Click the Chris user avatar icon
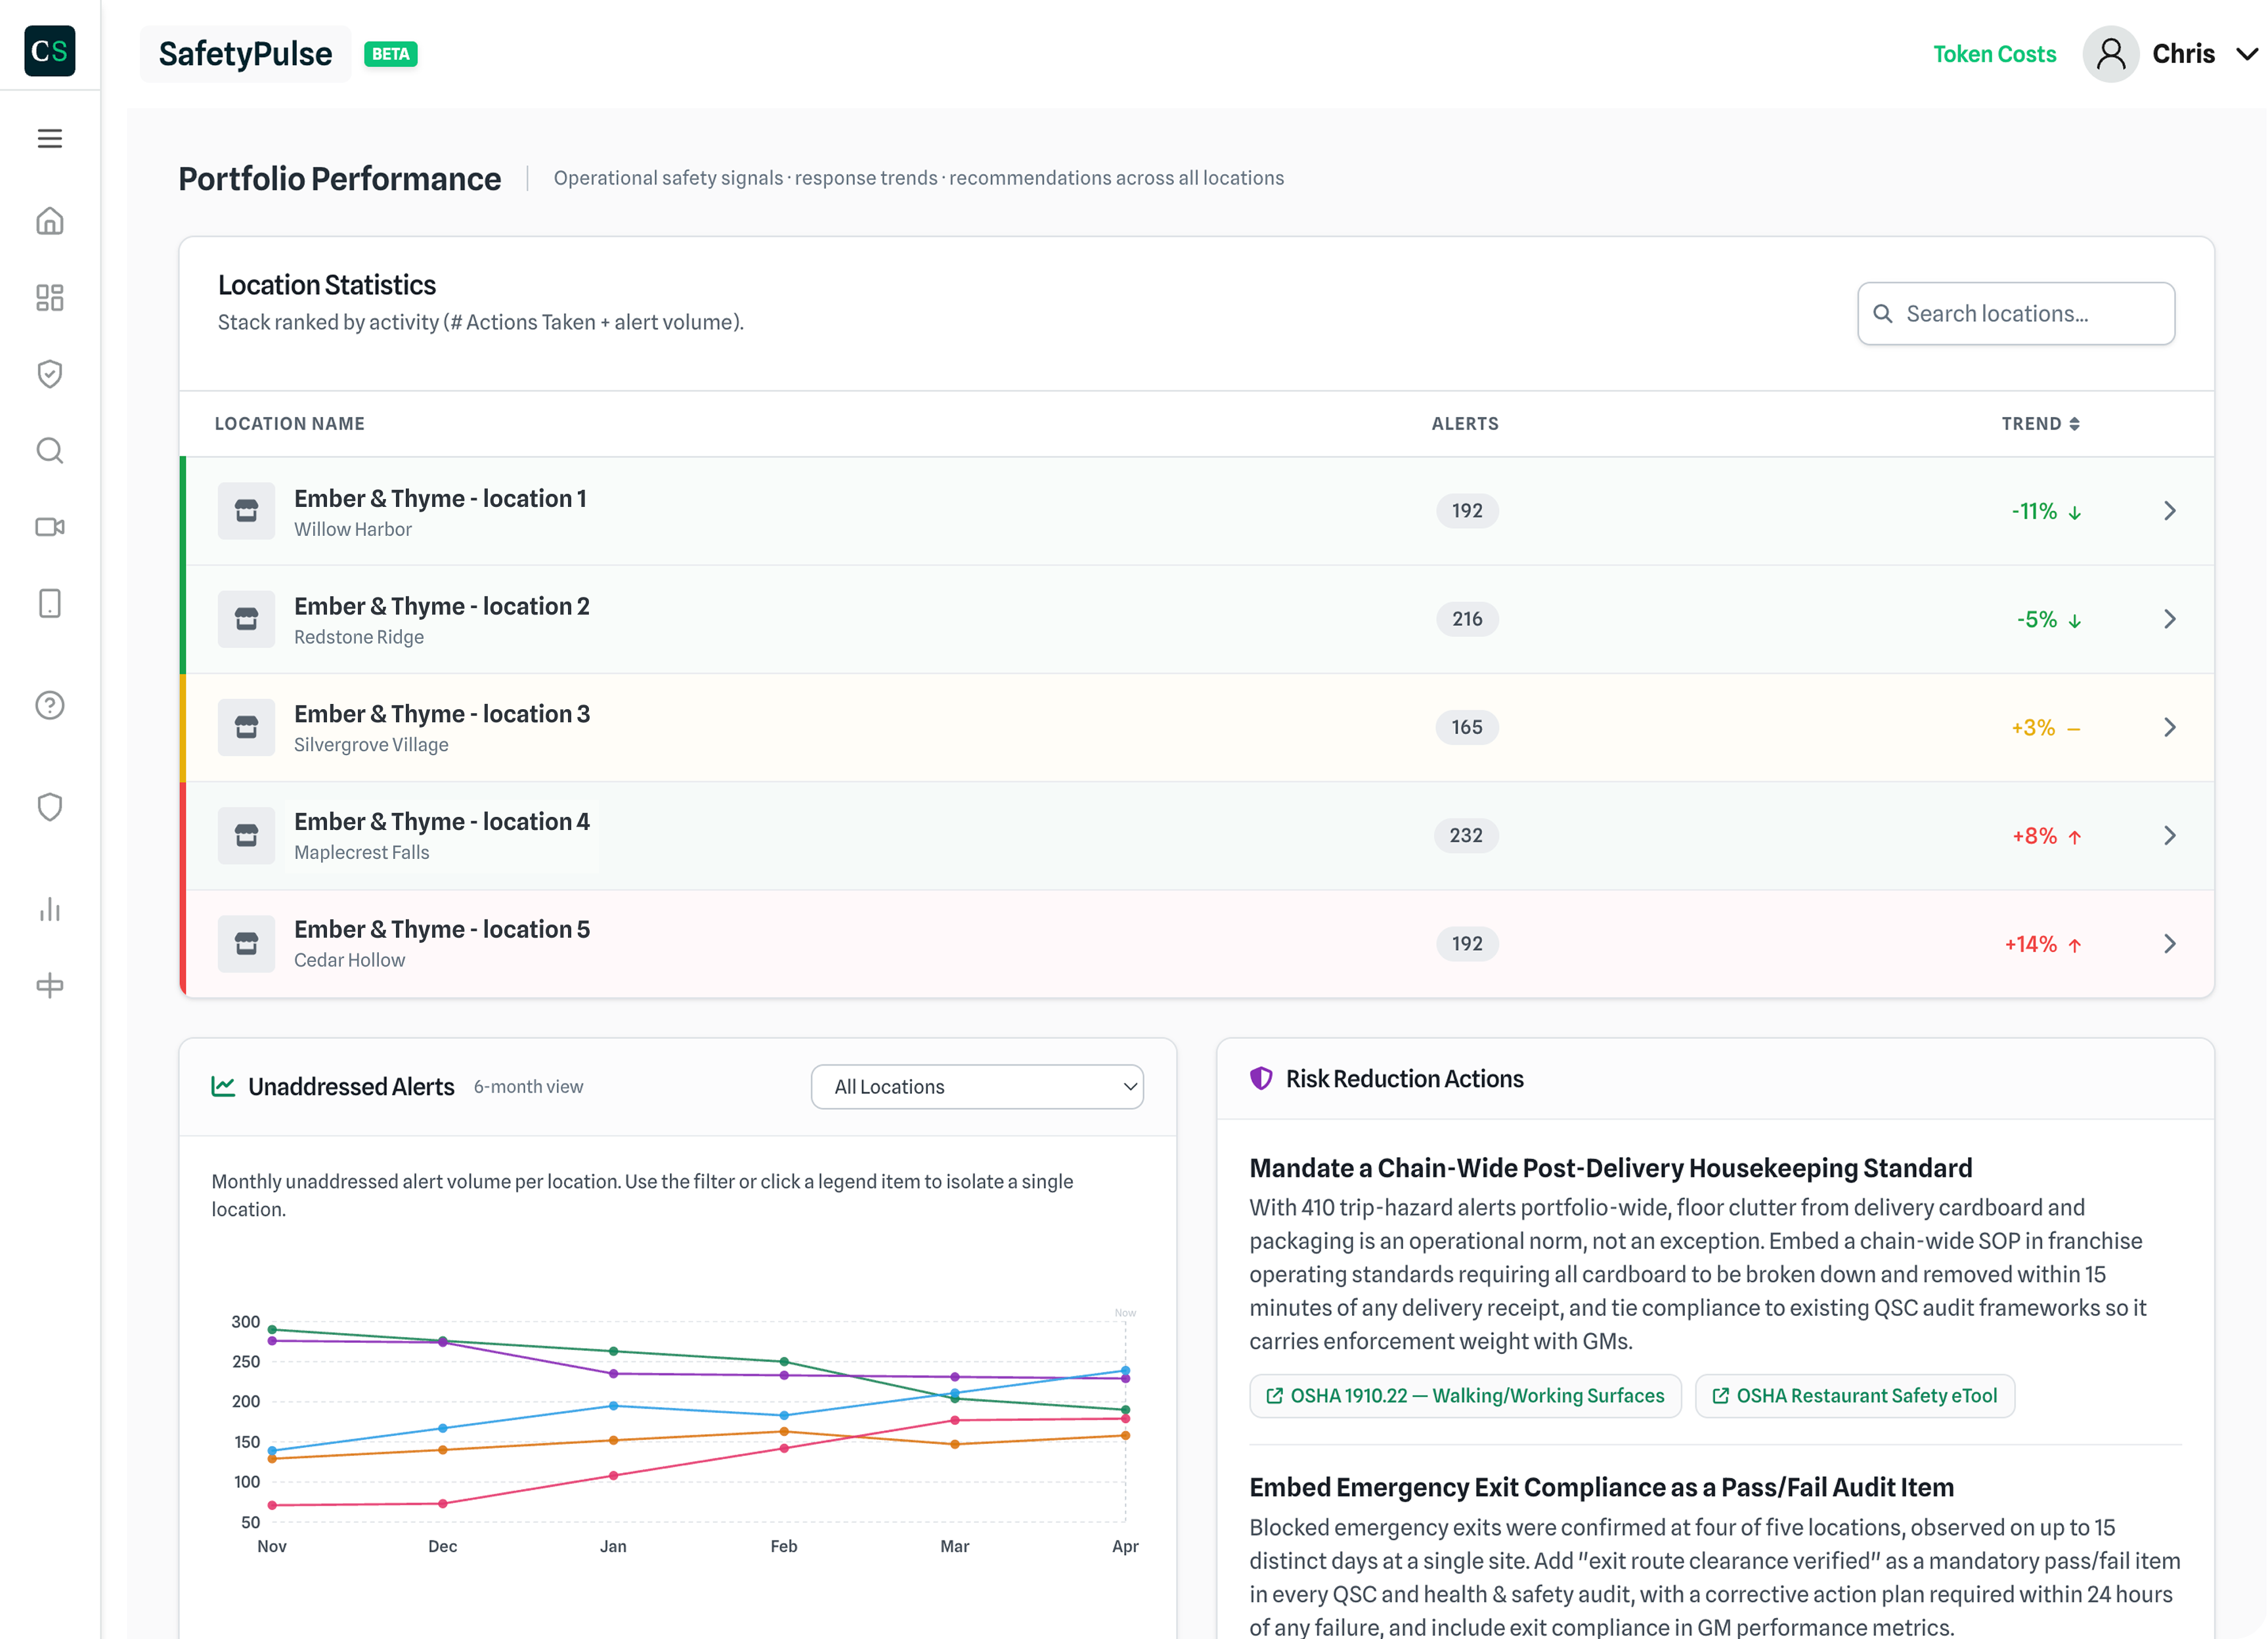The image size is (2268, 1639). pos(2110,54)
